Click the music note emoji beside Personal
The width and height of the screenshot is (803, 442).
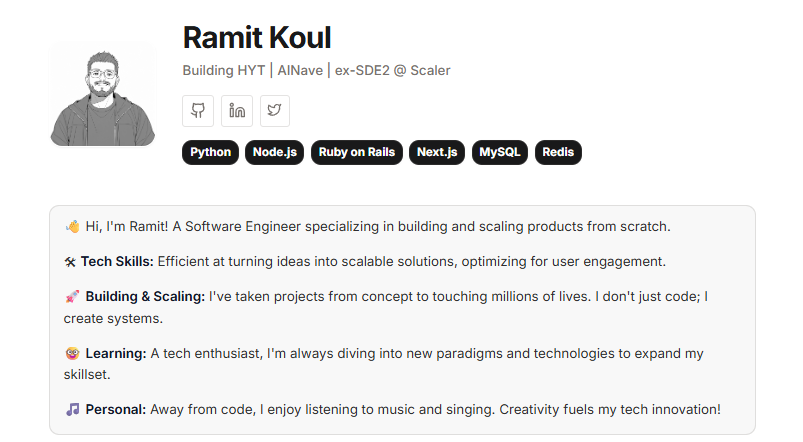click(x=72, y=410)
